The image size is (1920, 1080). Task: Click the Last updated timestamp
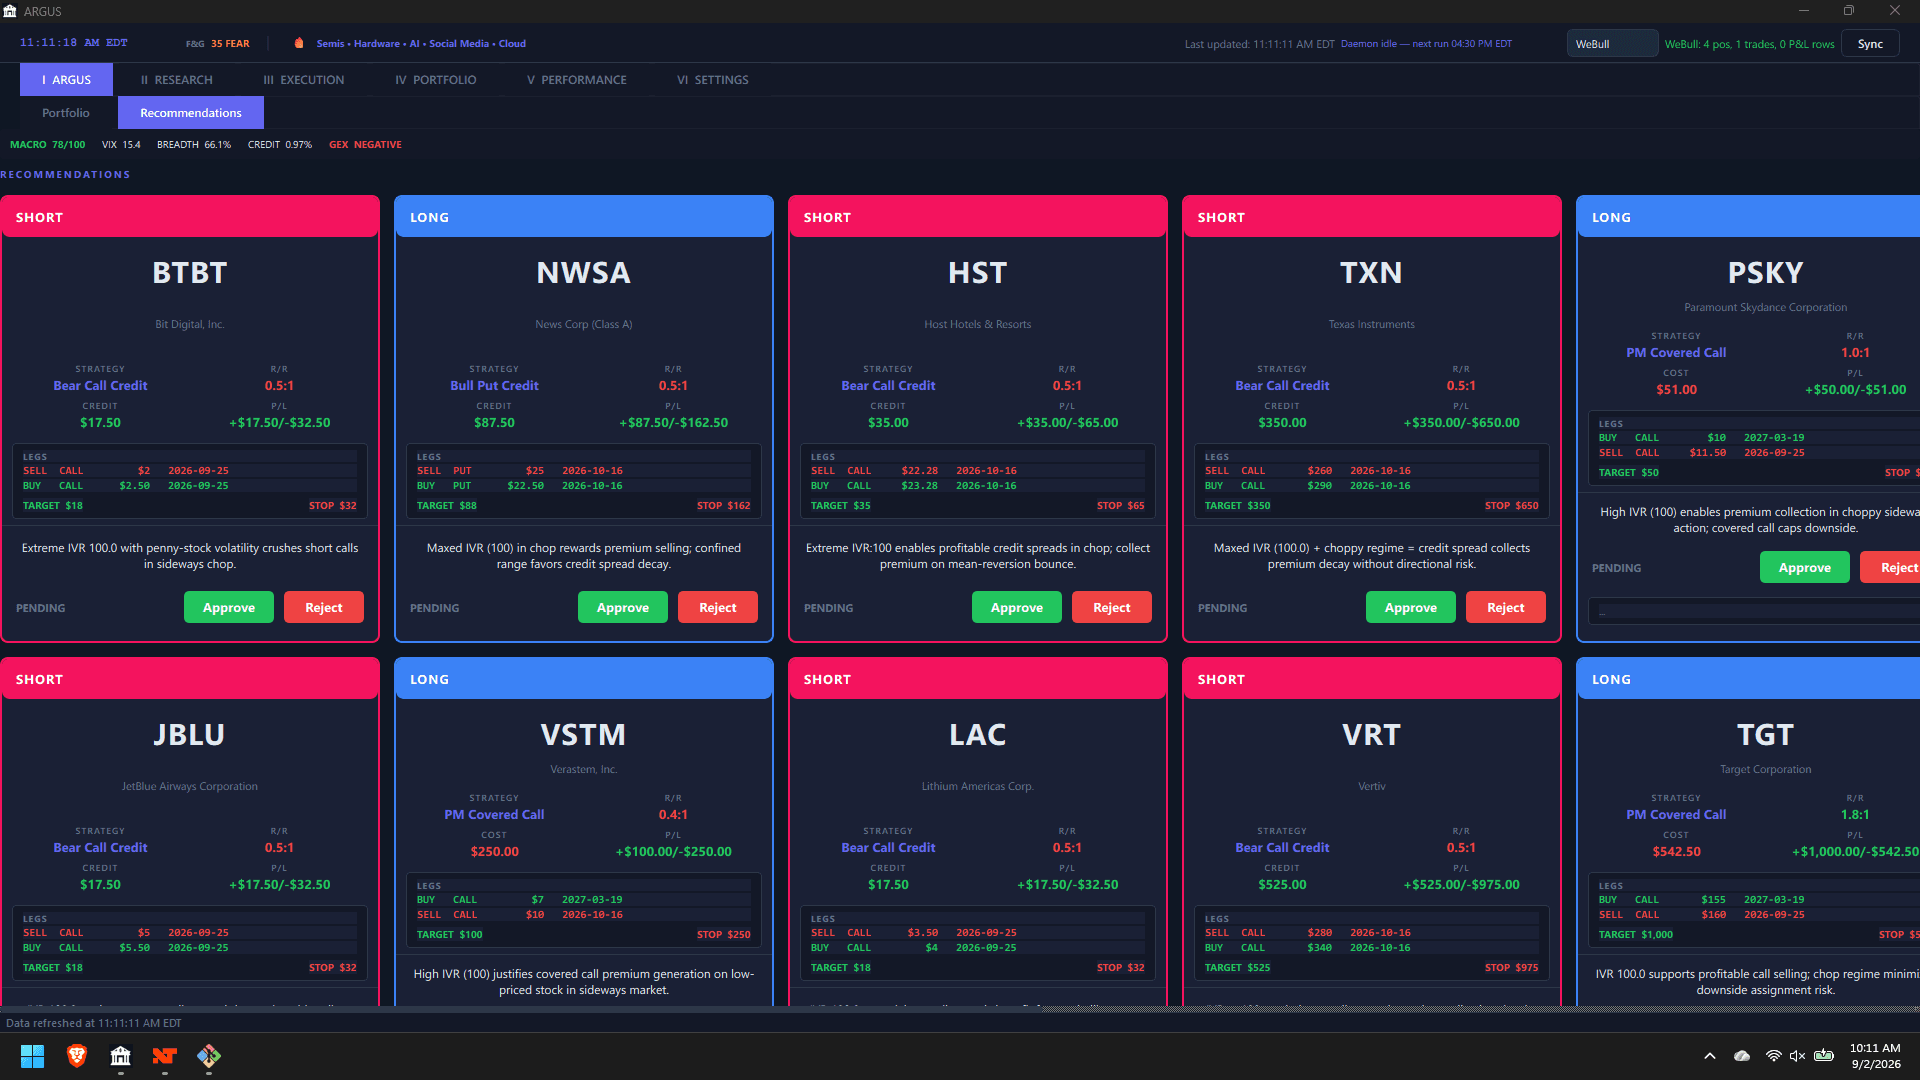coord(1259,44)
